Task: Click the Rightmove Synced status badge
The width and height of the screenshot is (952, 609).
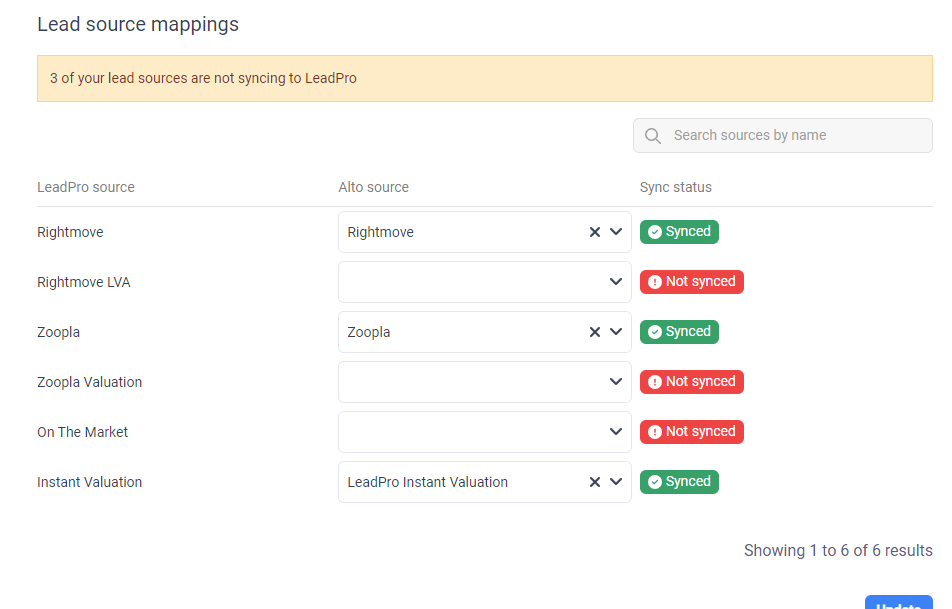Action: point(679,232)
